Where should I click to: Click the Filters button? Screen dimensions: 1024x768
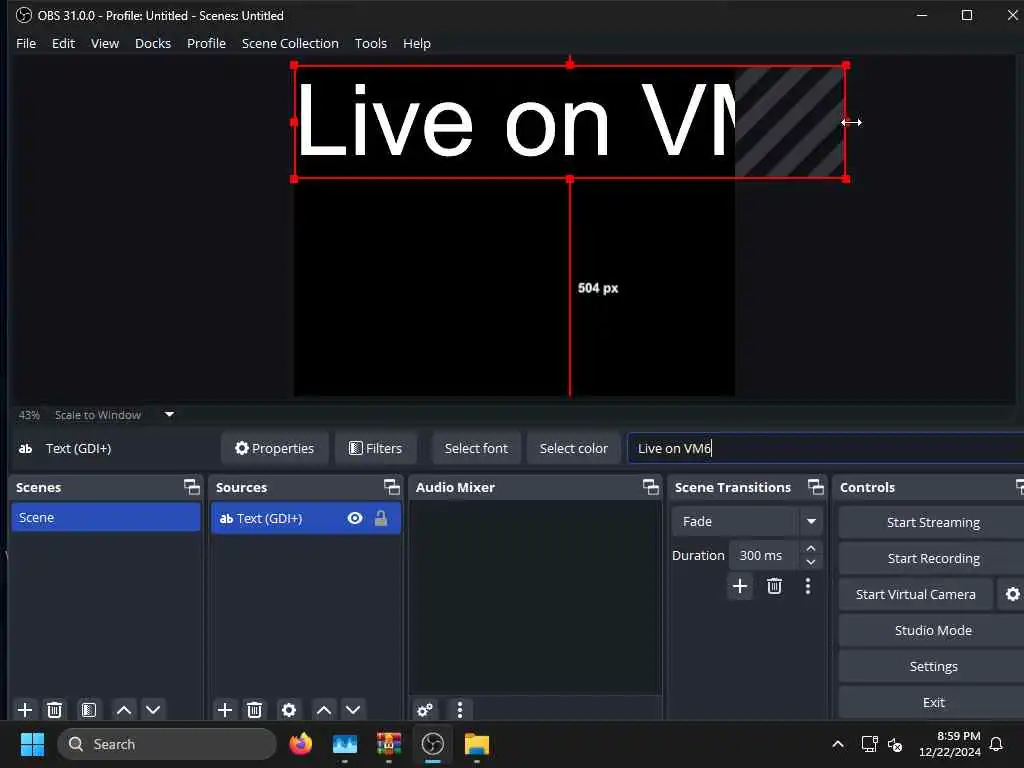376,448
